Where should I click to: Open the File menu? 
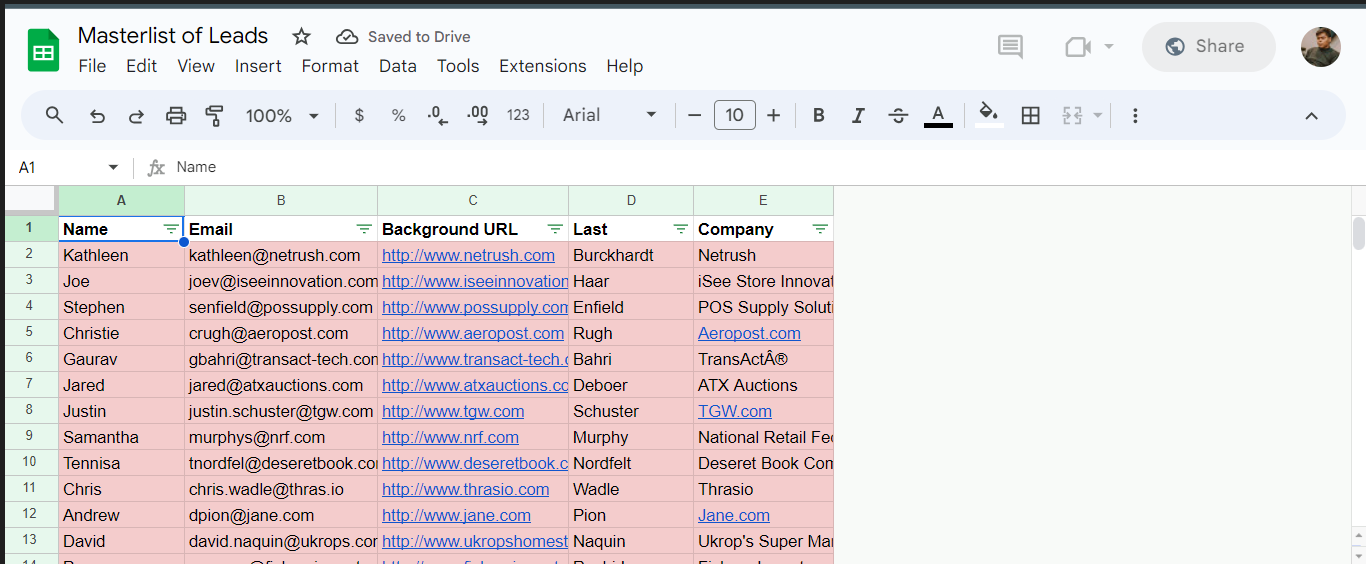pos(92,66)
